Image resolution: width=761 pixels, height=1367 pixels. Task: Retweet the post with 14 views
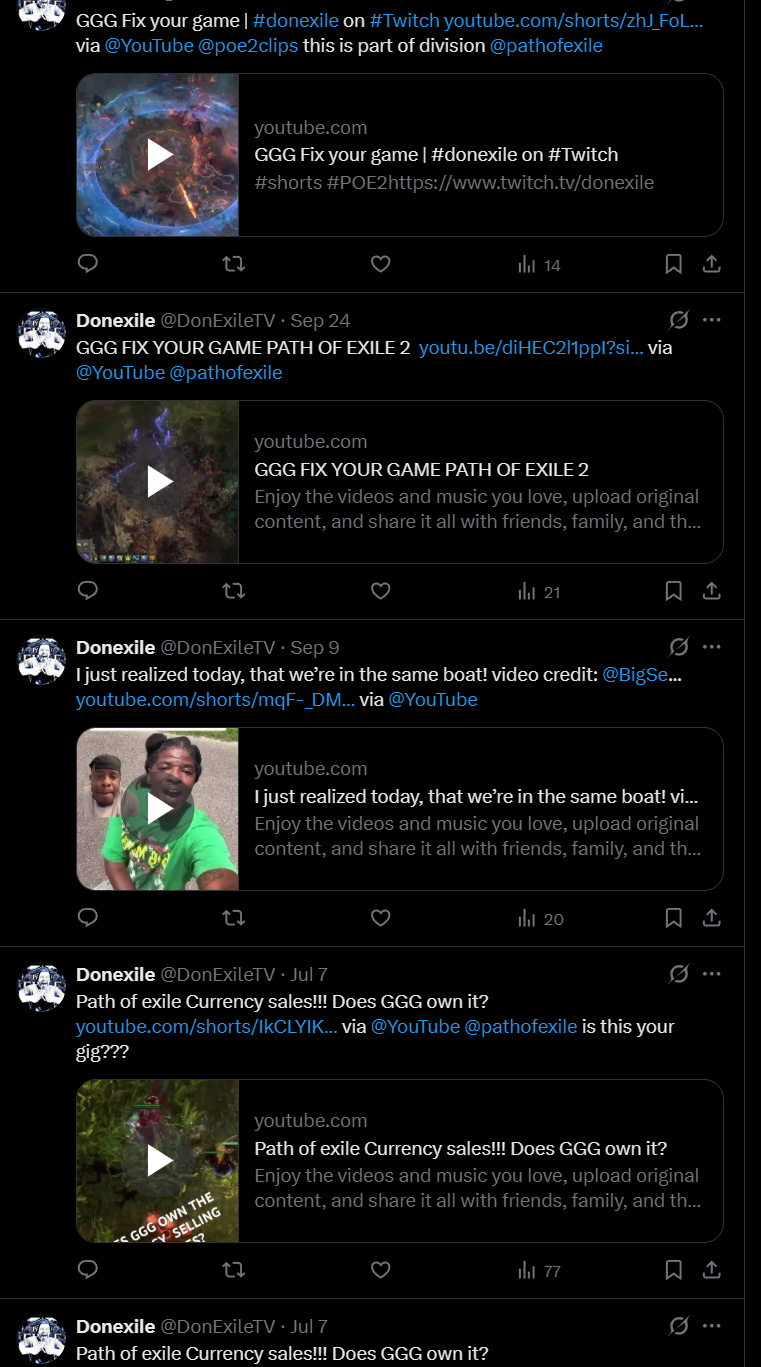233,264
